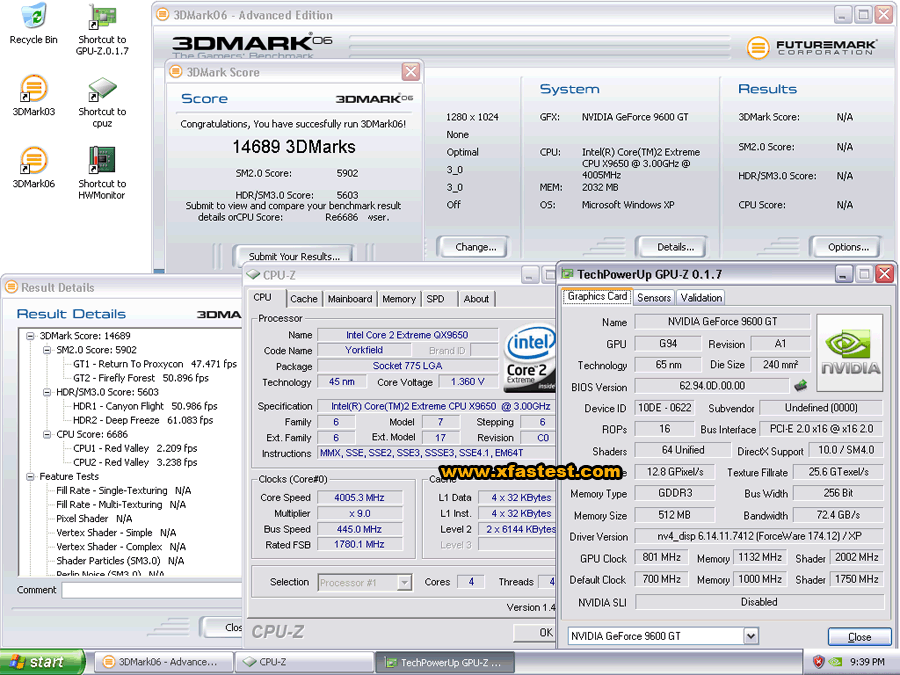
Task: Select HDR1 - Canyon Flight result row
Action: 145,406
